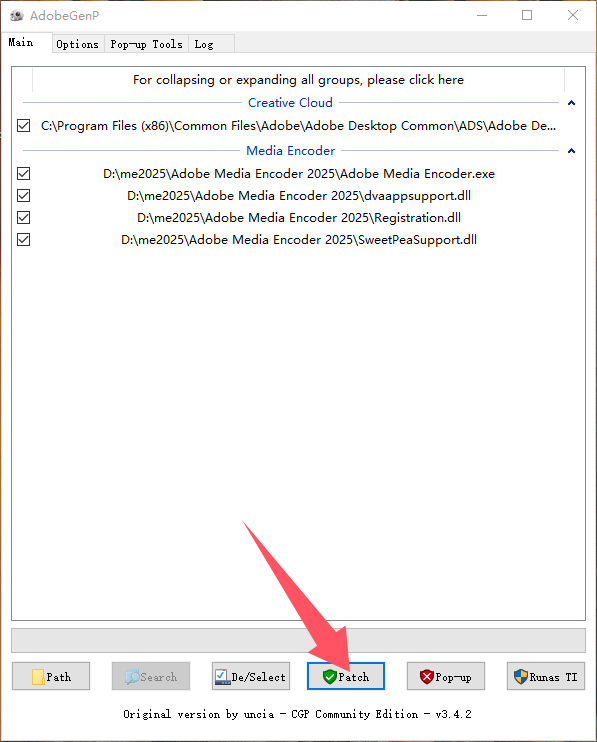Click the Patch button label
Screen dimensions: 597x742
[353, 677]
